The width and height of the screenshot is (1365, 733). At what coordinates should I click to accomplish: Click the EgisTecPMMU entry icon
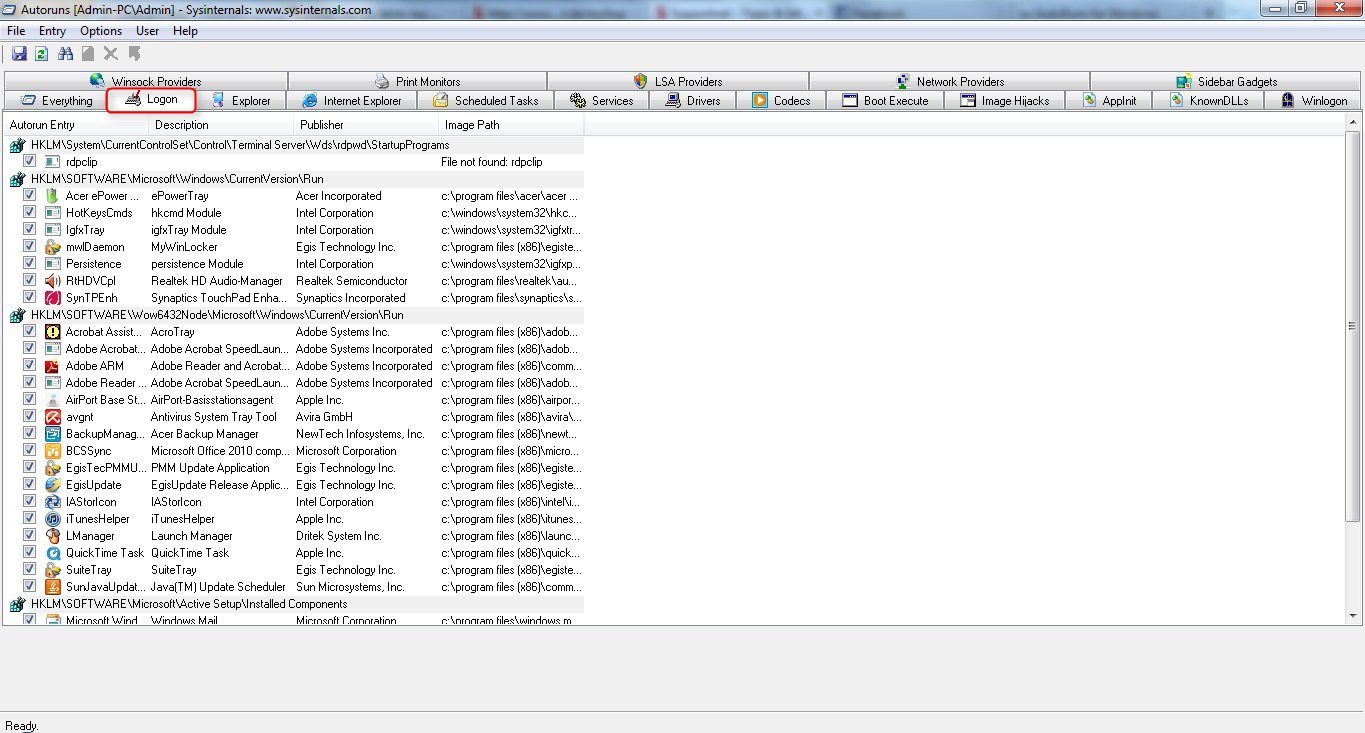53,468
